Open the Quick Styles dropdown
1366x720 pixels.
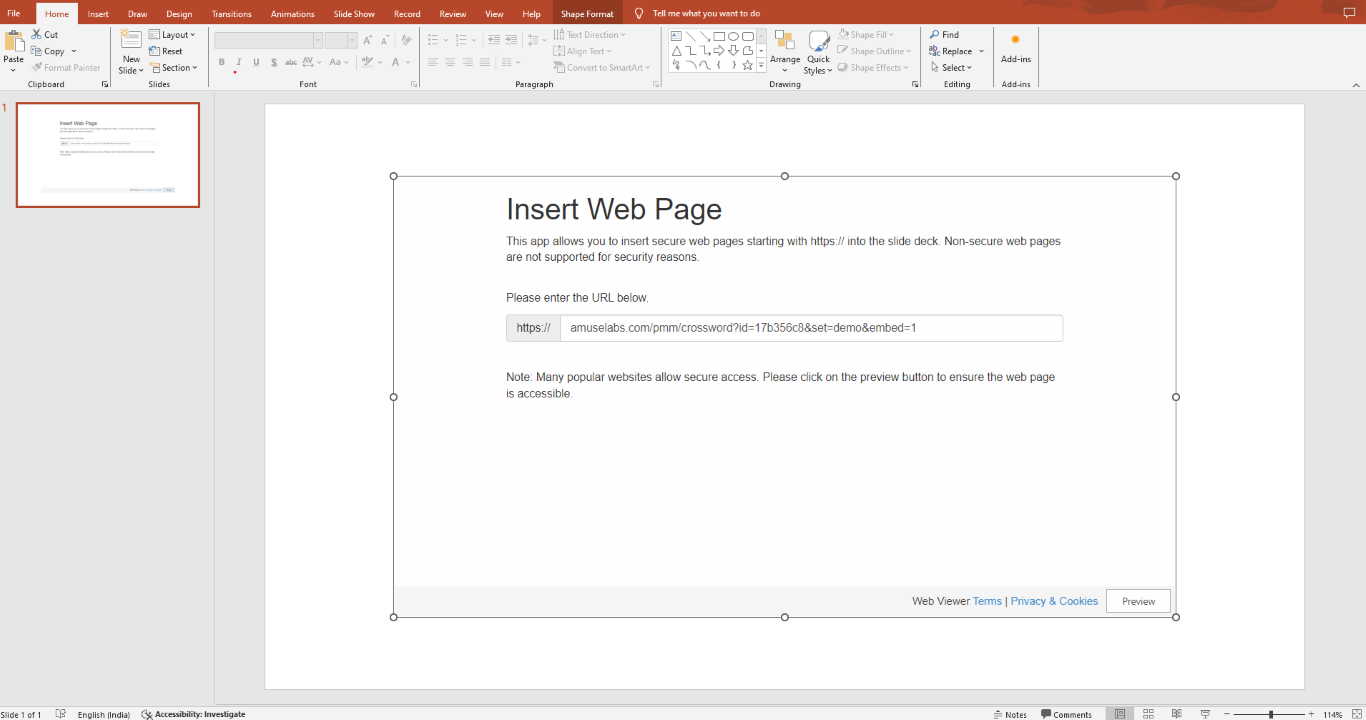pyautogui.click(x=818, y=52)
